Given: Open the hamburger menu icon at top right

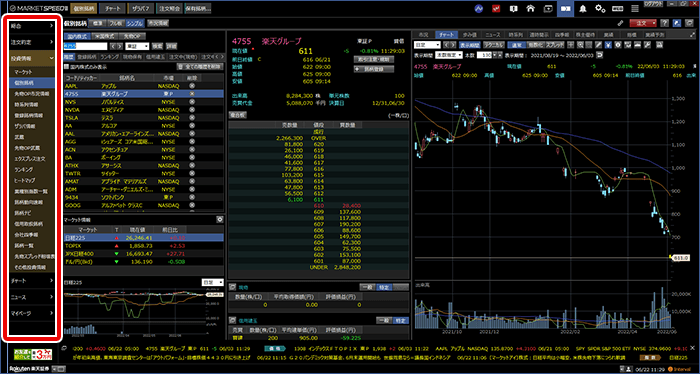Looking at the screenshot, I should [x=634, y=8].
